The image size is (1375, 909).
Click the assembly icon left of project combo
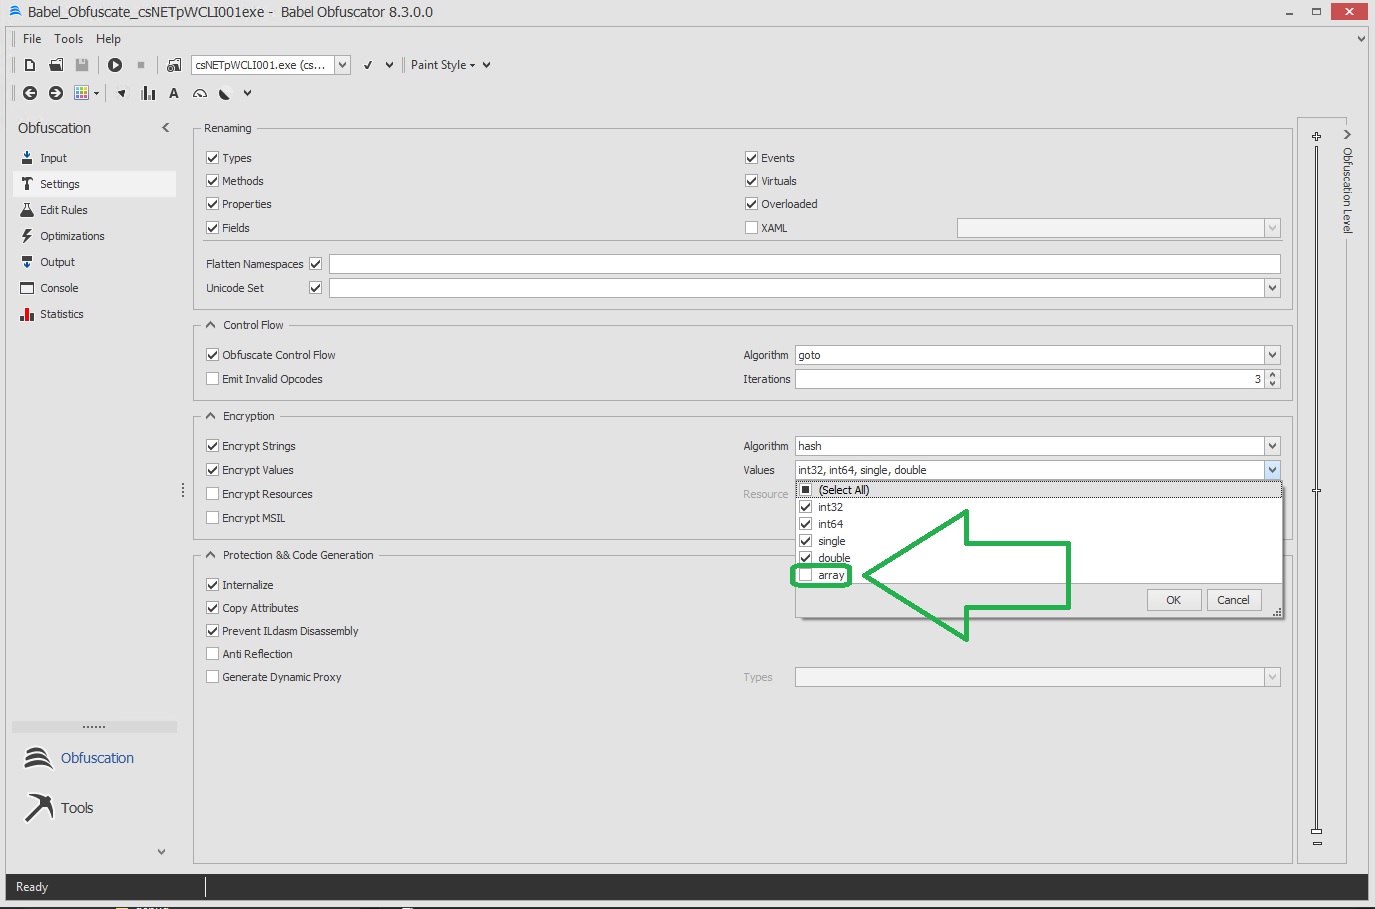(x=174, y=65)
